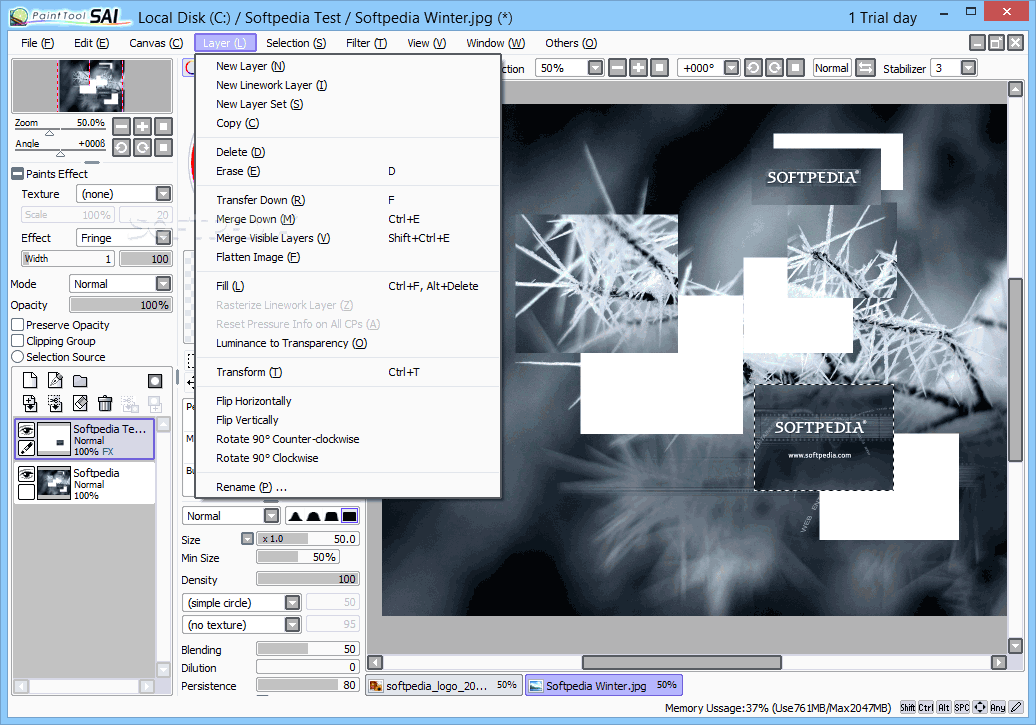This screenshot has width=1036, height=725.
Task: Open the Texture (none) dropdown
Action: coord(163,194)
